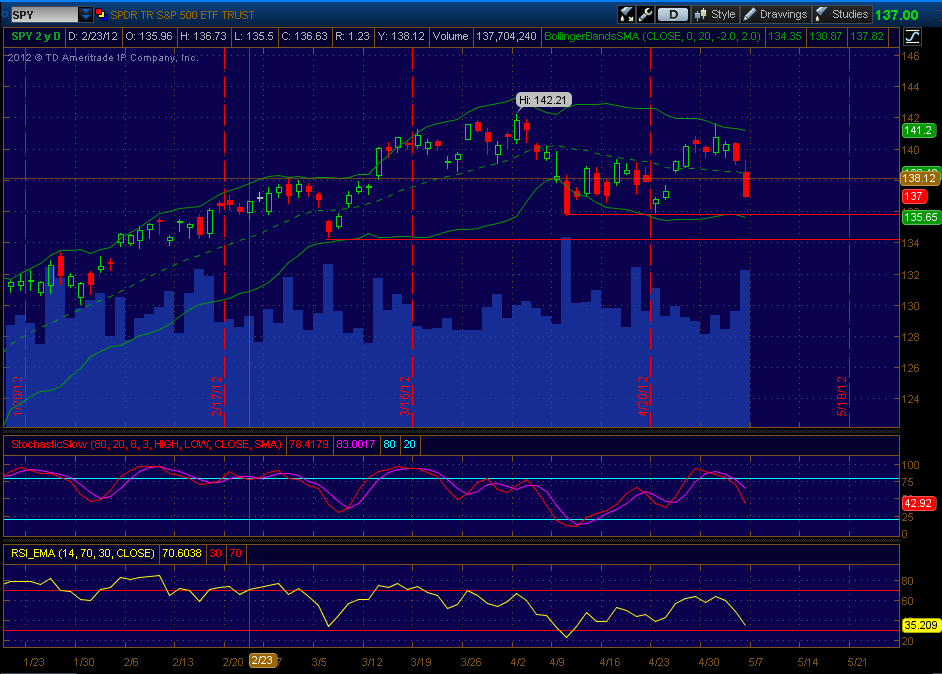Click the D daily timeframe button
This screenshot has height=674, width=942.
(x=673, y=14)
